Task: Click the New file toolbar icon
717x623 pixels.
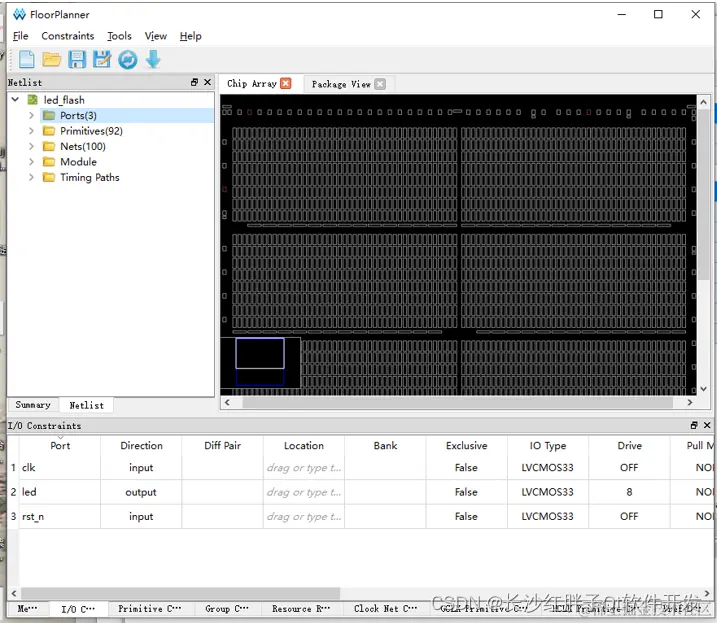Action: [x=27, y=59]
